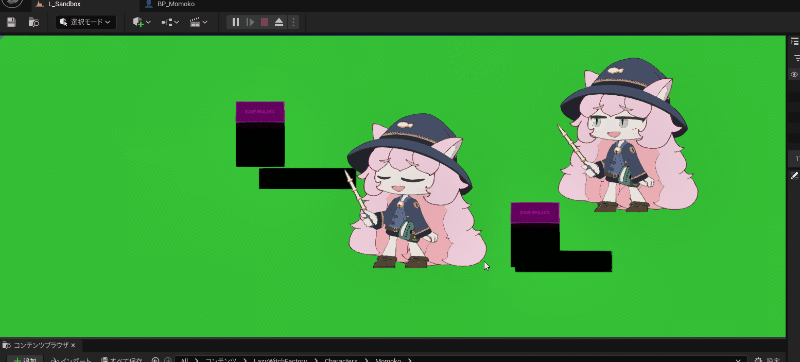The width and height of the screenshot is (800, 362).
Task: Advance one frame with the step button
Action: (250, 22)
